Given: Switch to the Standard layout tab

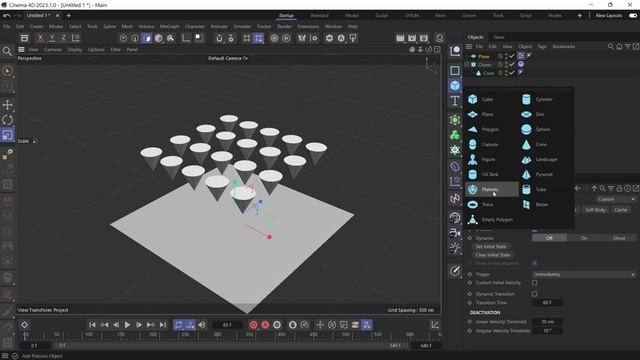Looking at the screenshot, I should click(x=319, y=16).
